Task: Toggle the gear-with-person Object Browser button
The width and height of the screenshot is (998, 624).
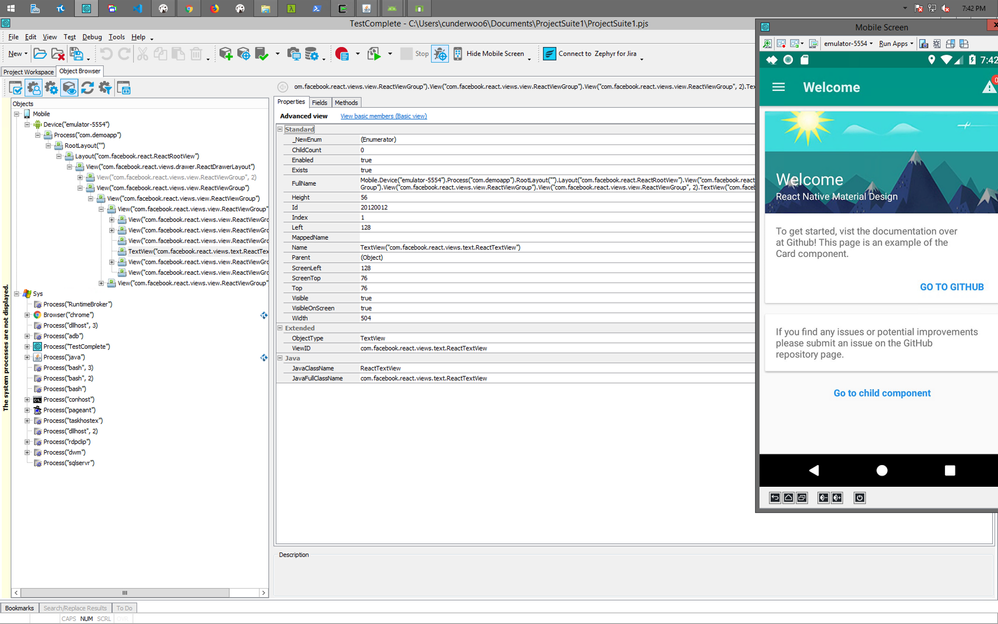Action: click(x=34, y=88)
